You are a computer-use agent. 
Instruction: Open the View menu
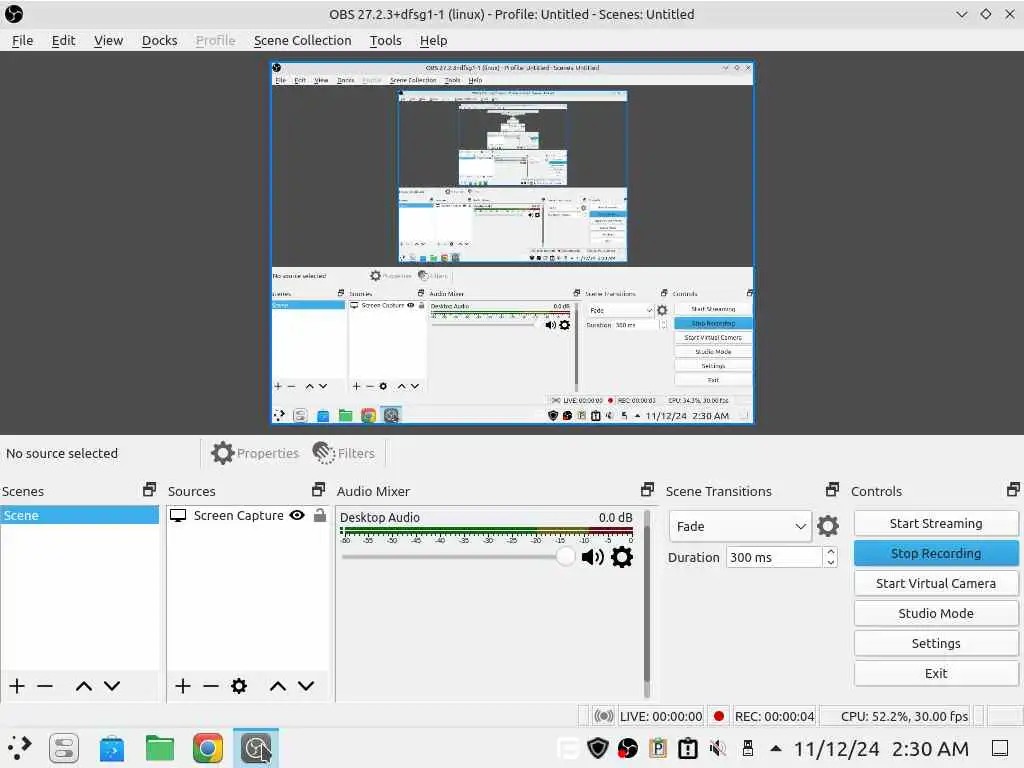[x=108, y=40]
